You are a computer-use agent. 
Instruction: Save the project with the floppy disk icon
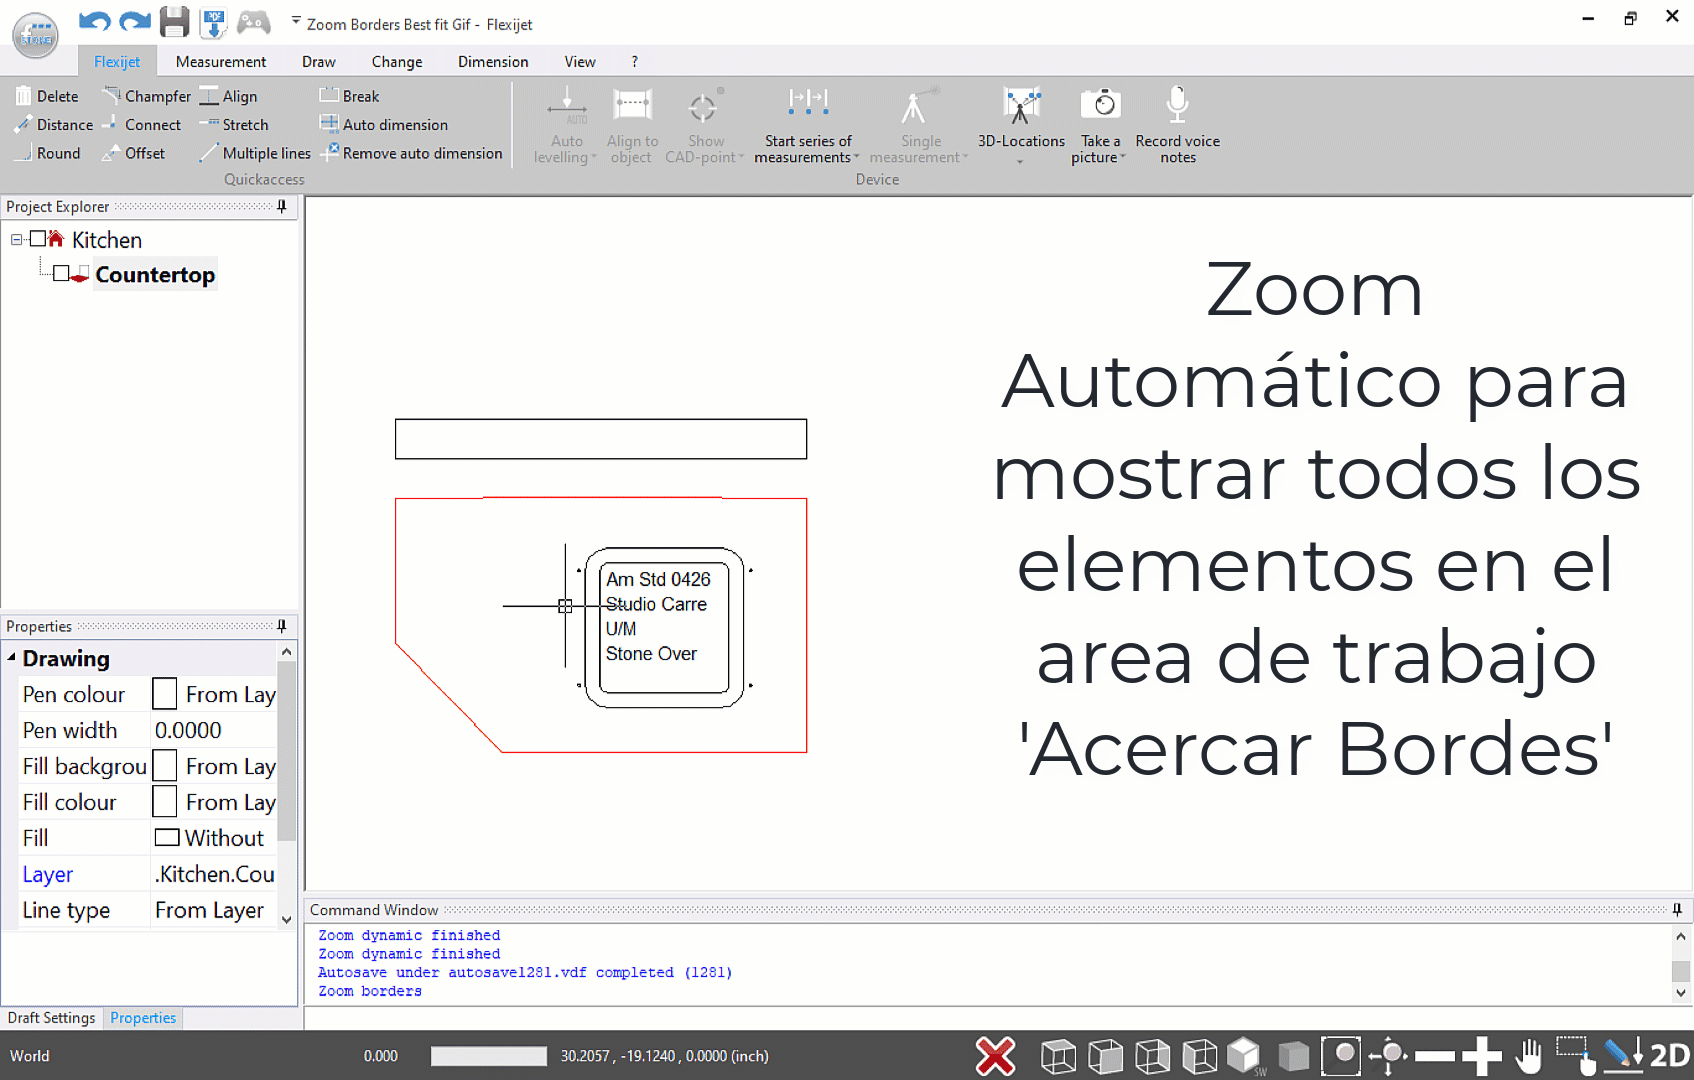pos(174,22)
